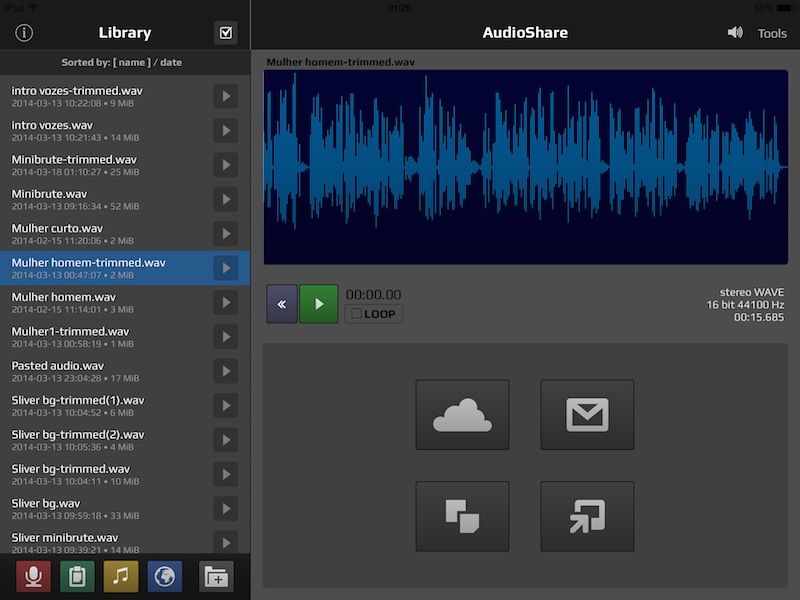Select Sliver minibrute.wav file row
800x600 pixels.
tap(125, 540)
